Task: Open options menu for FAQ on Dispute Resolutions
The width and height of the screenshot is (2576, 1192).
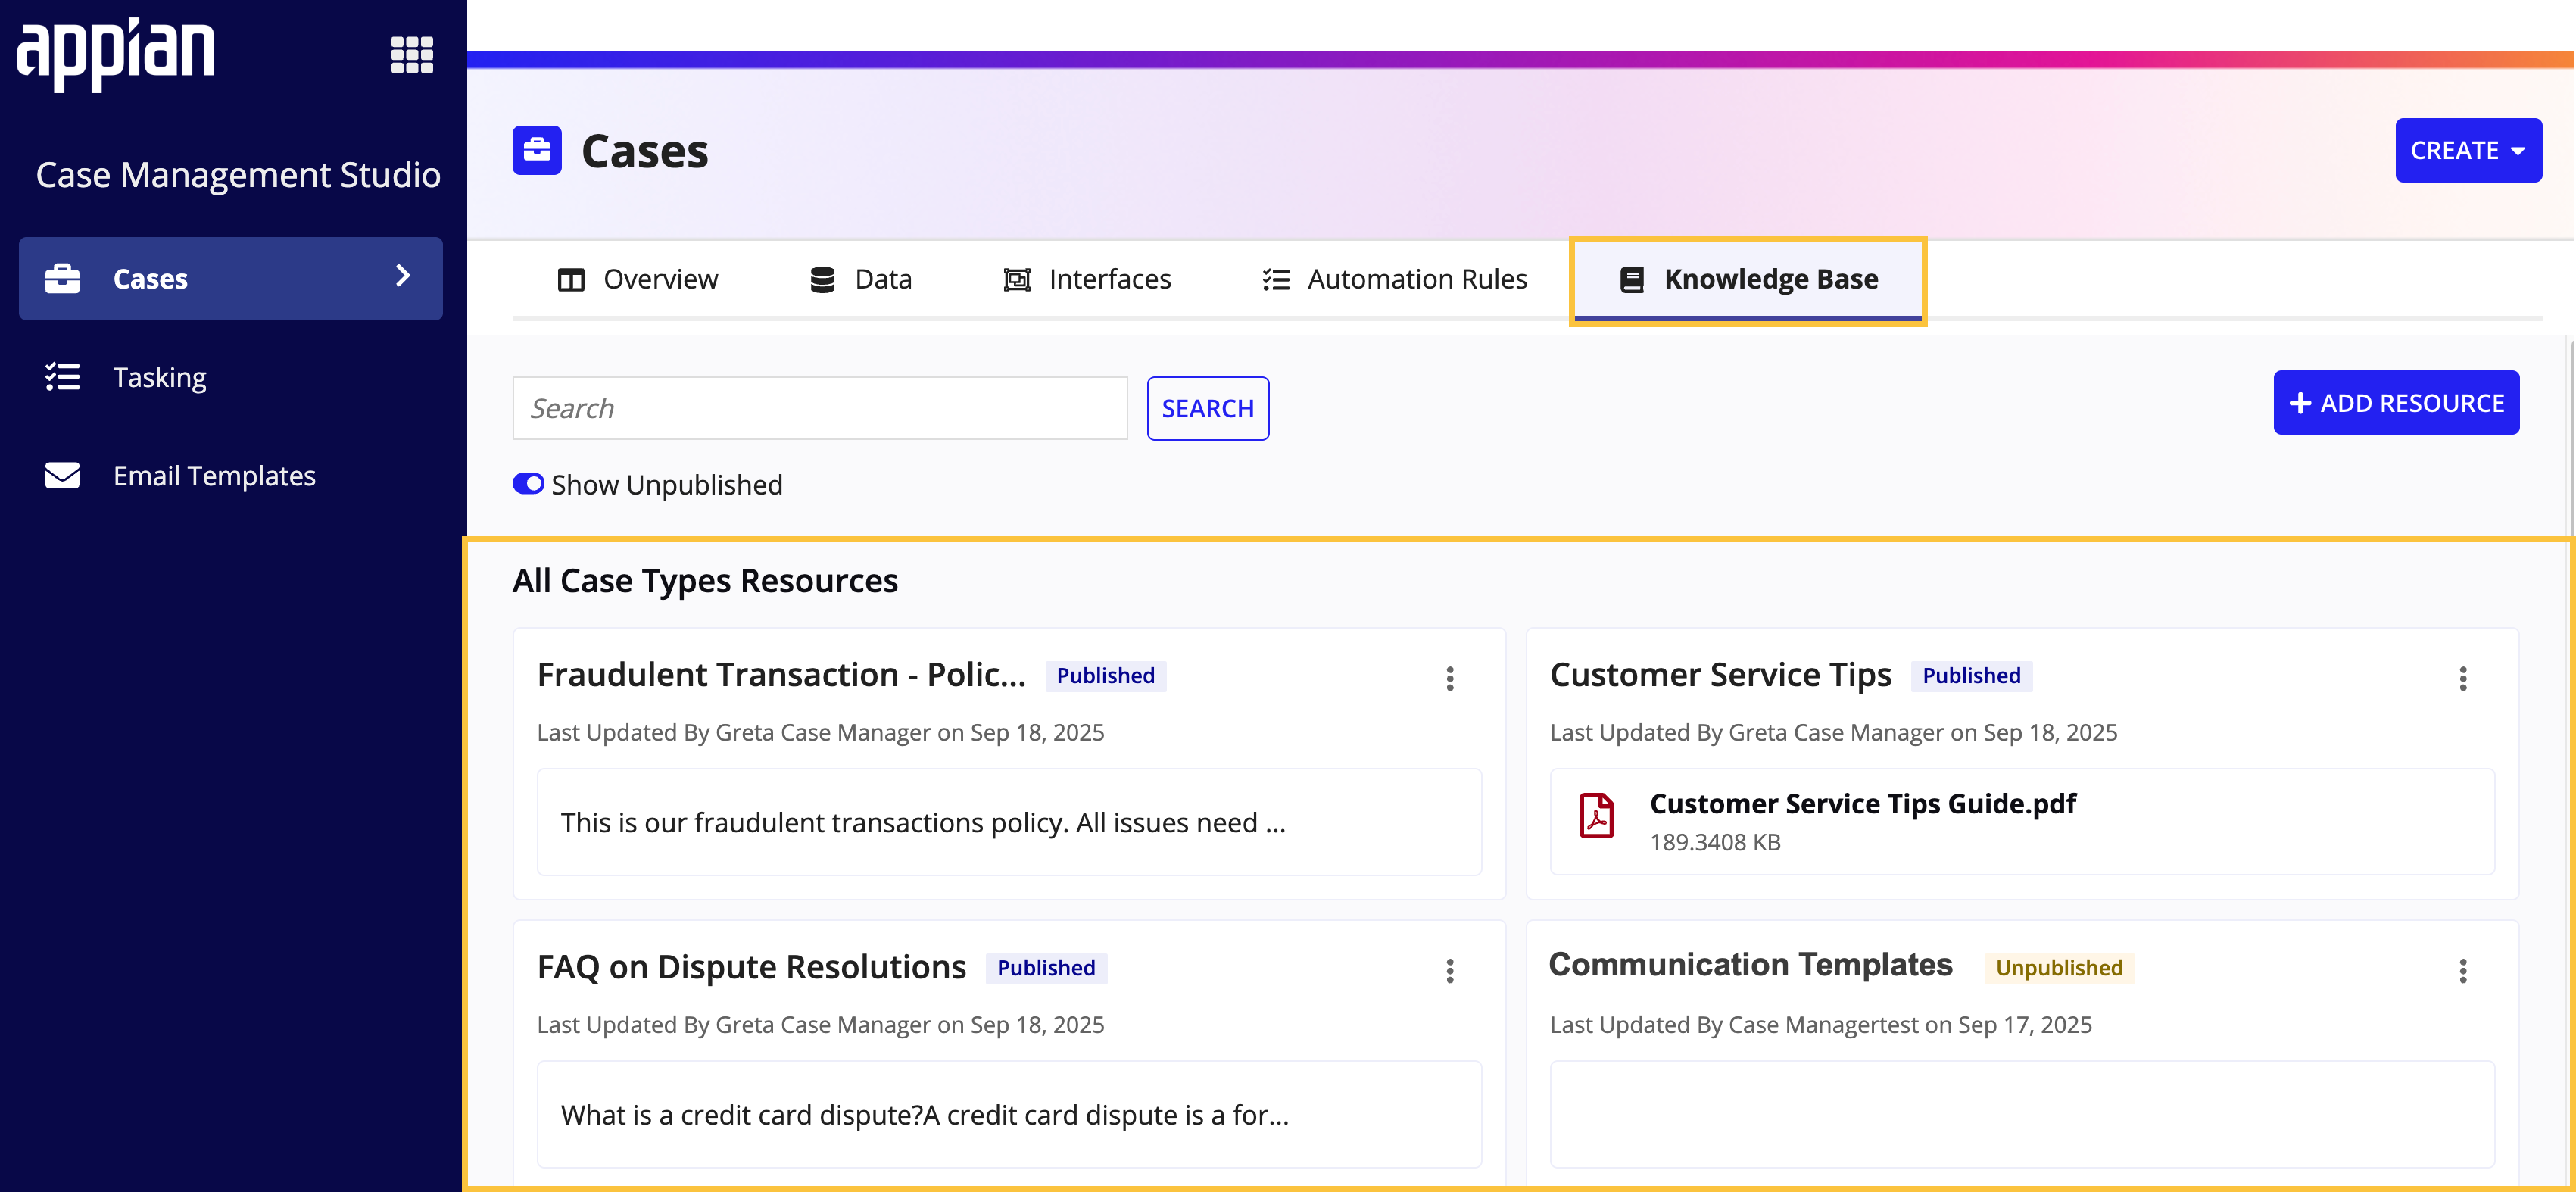Action: click(x=1450, y=971)
